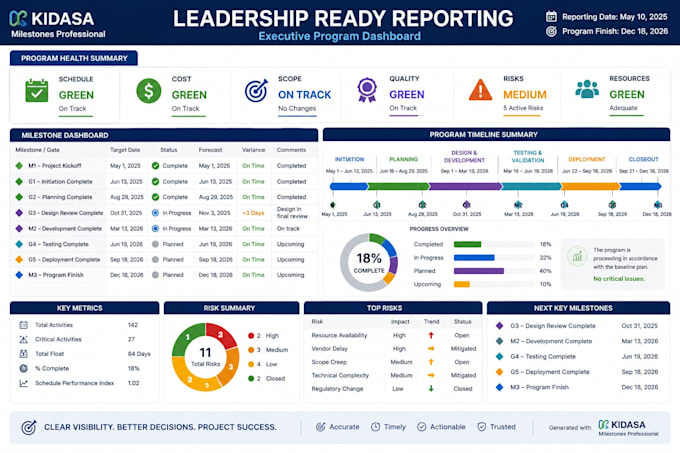Click the '+3 Days' variance value

click(253, 213)
